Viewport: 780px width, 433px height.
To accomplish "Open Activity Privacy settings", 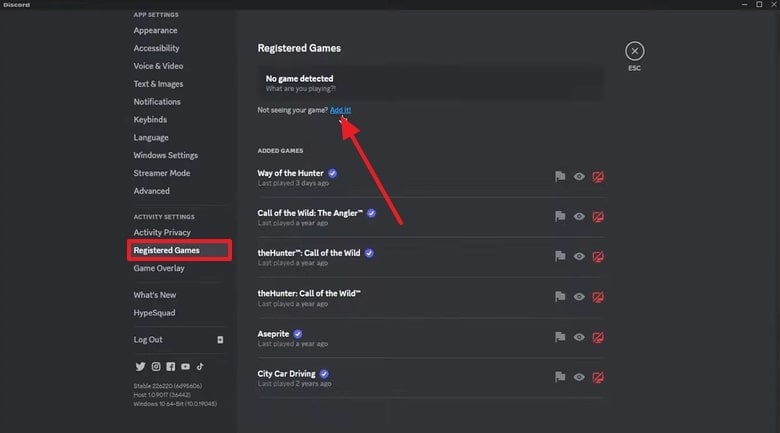I will [x=162, y=232].
